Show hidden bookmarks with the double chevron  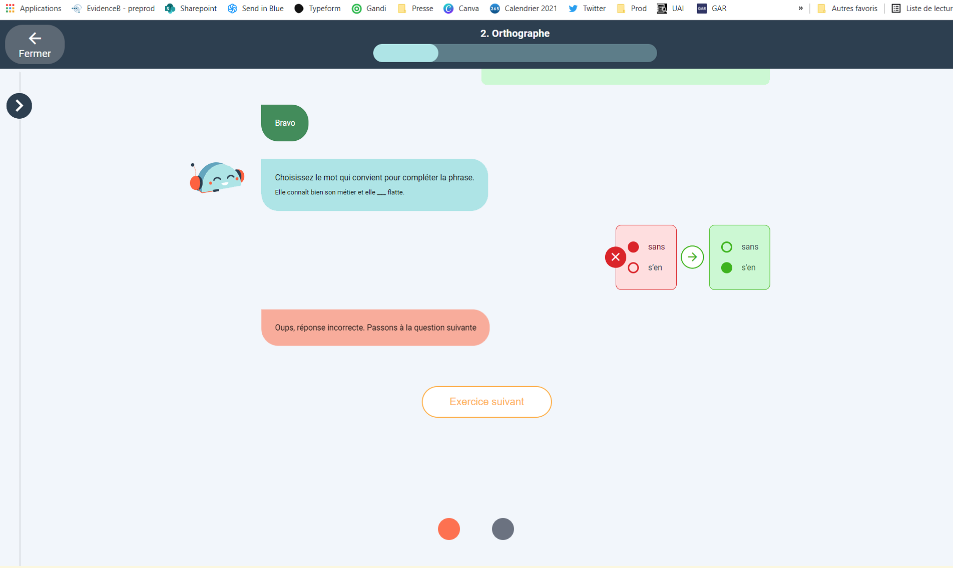800,8
